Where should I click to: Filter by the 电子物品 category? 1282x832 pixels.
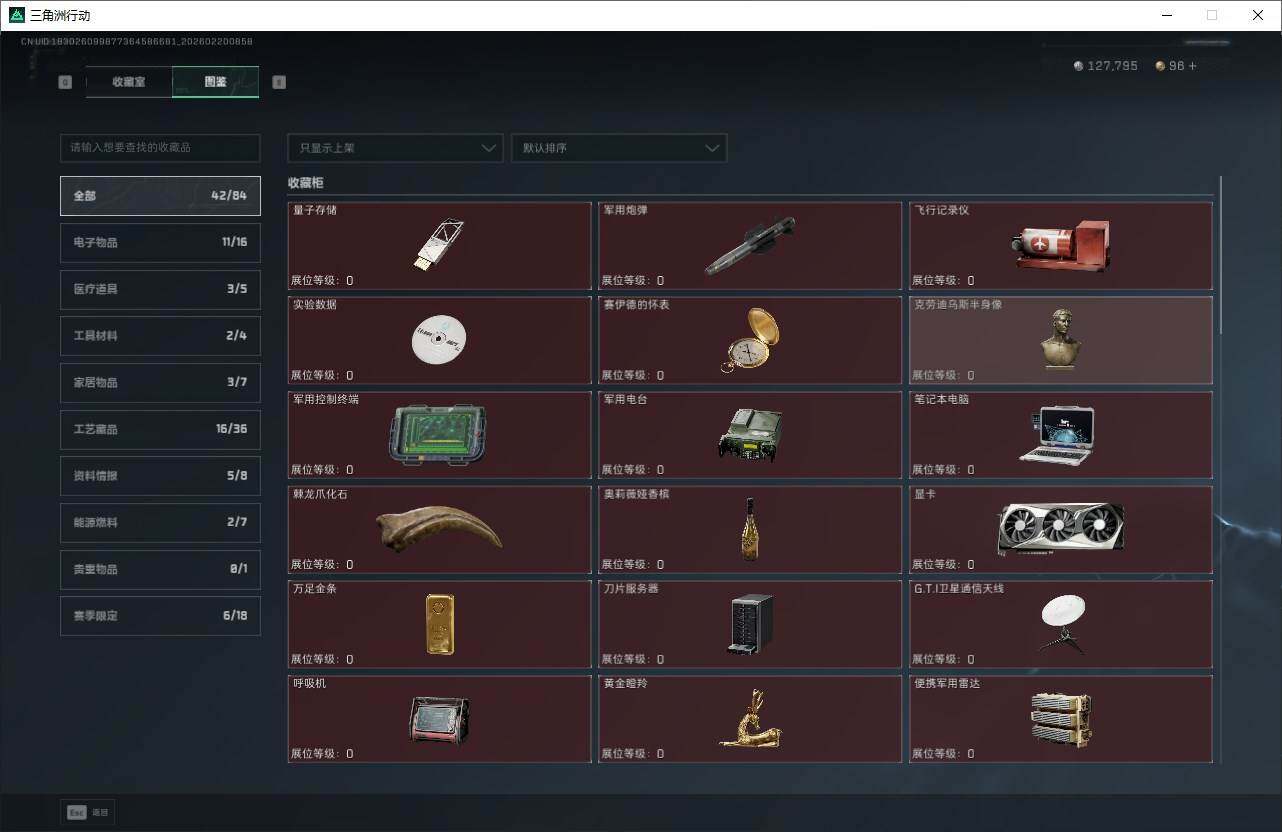(160, 242)
